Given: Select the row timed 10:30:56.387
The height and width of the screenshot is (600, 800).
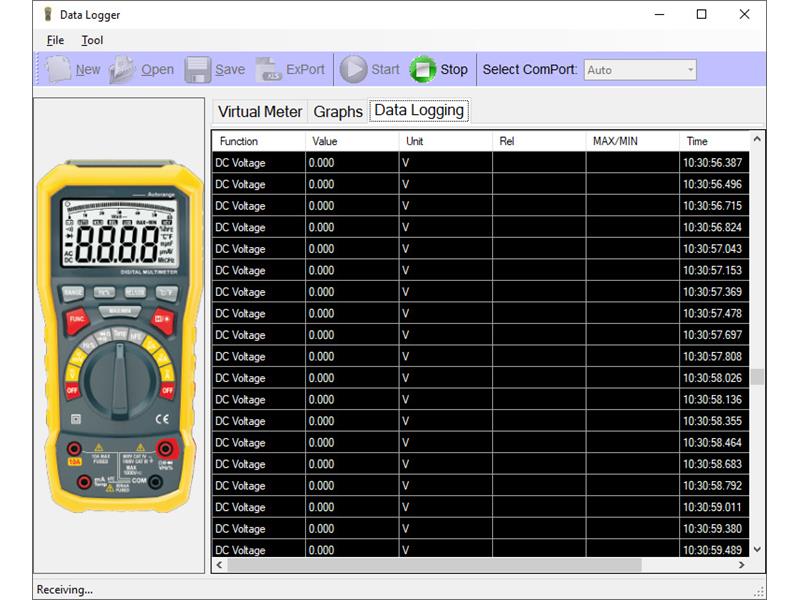Looking at the screenshot, I should coord(481,163).
